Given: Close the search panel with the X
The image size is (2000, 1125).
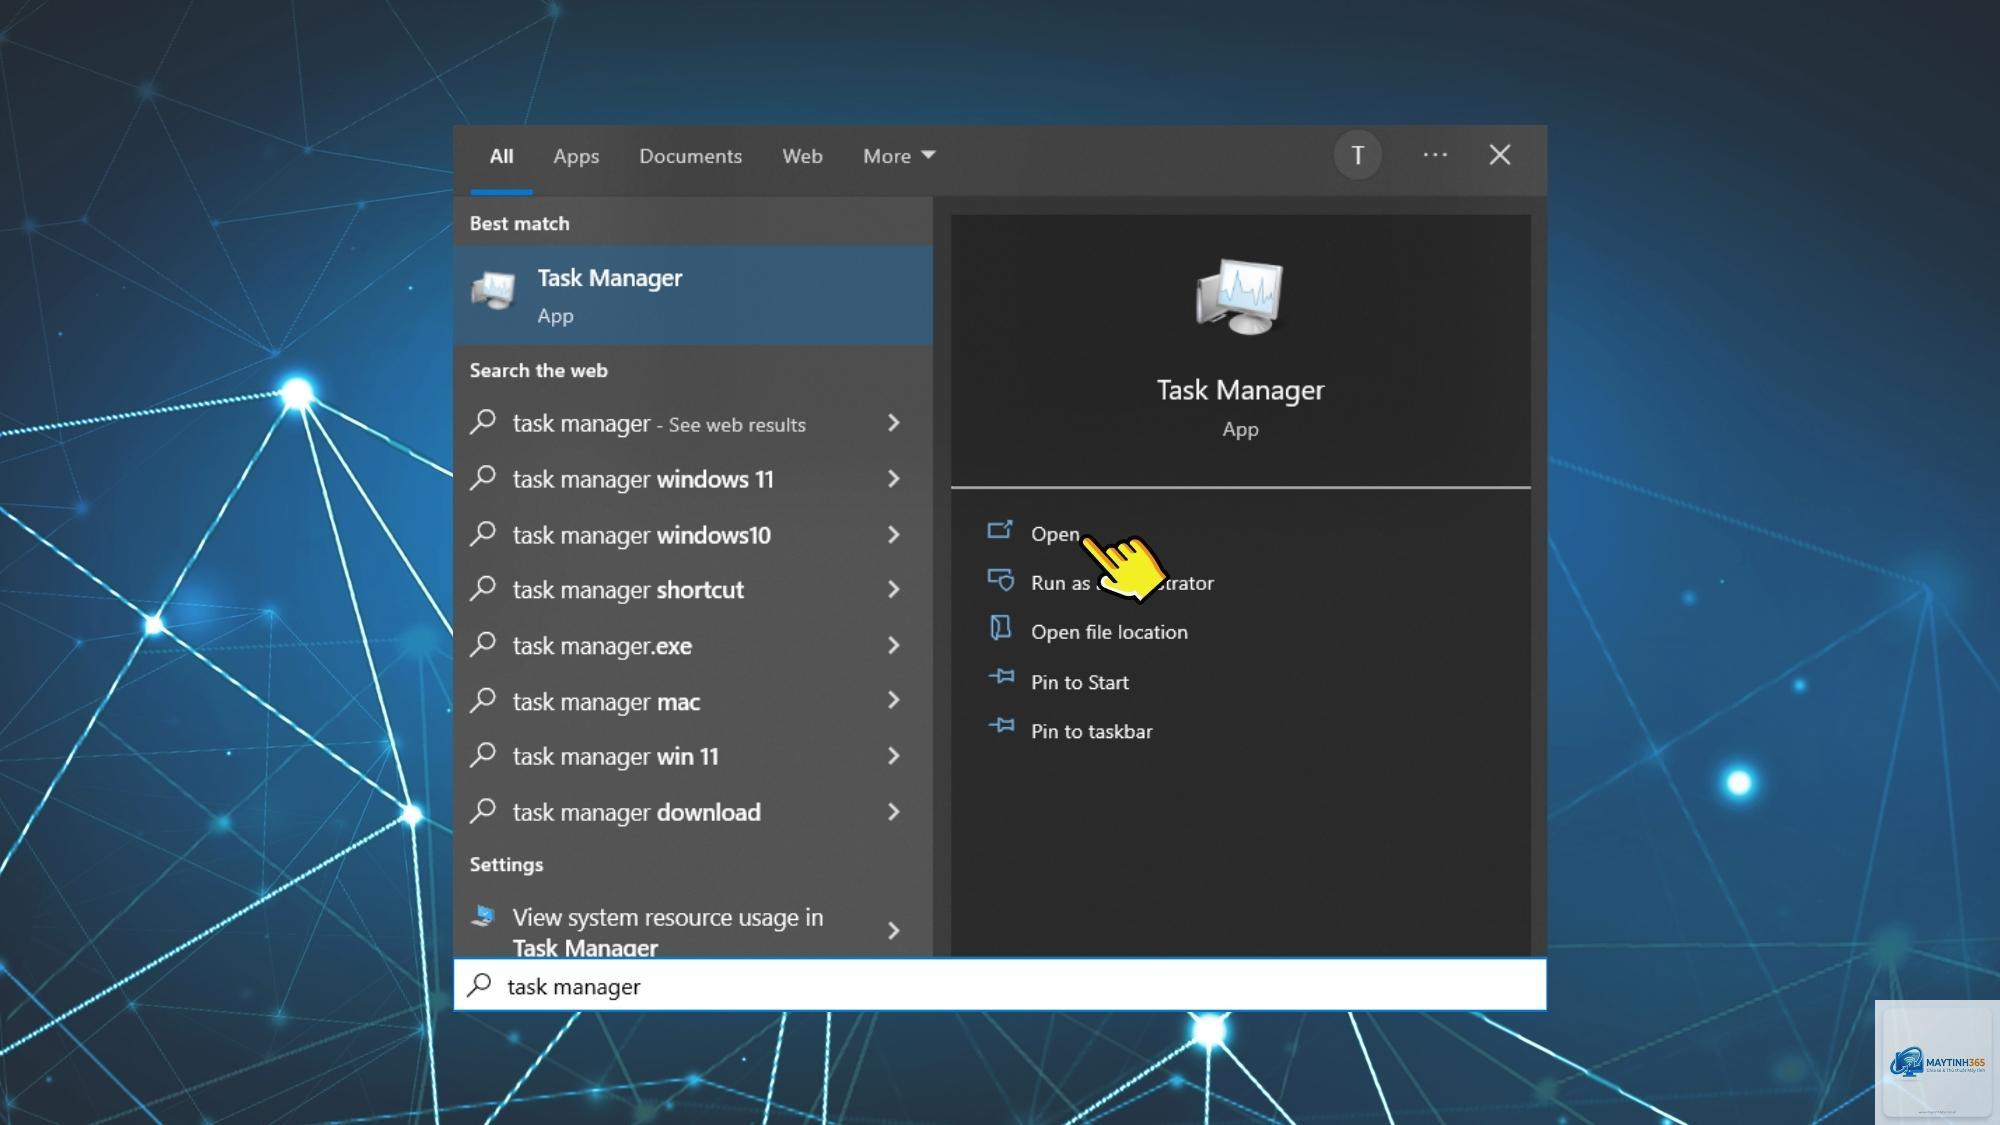Looking at the screenshot, I should click(x=1499, y=155).
